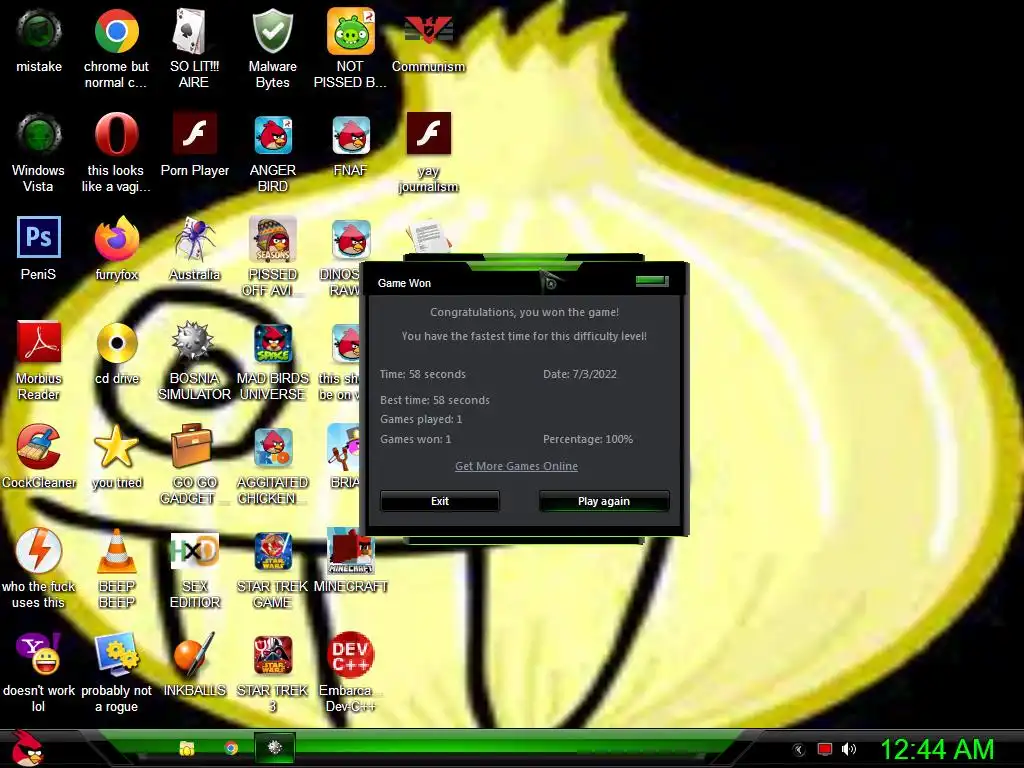Open file explorer from the taskbar
1024x768 pixels.
tap(187, 748)
